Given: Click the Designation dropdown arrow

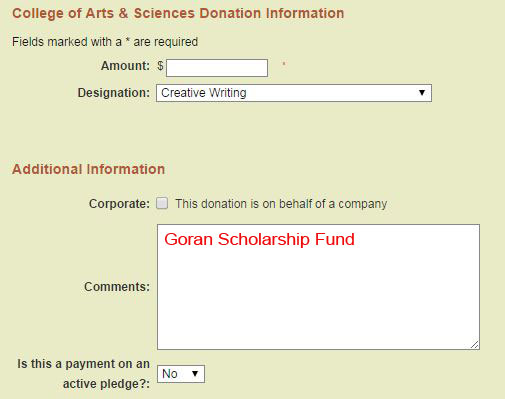Looking at the screenshot, I should (422, 93).
